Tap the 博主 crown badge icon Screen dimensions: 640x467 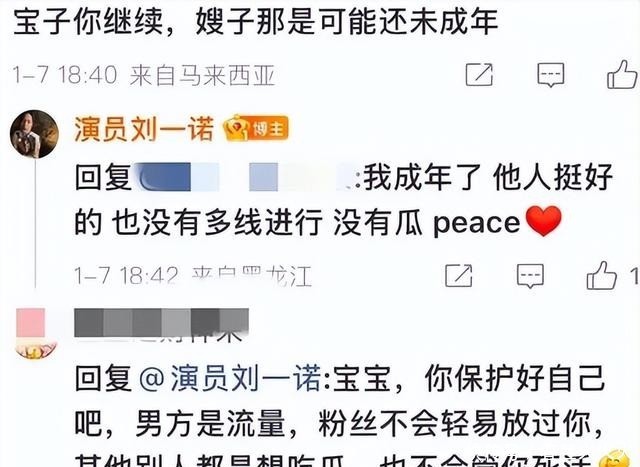[x=256, y=128]
